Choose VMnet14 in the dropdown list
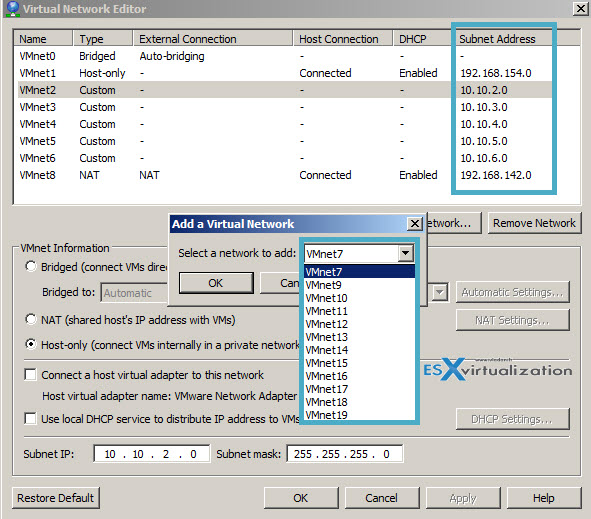 (x=360, y=350)
